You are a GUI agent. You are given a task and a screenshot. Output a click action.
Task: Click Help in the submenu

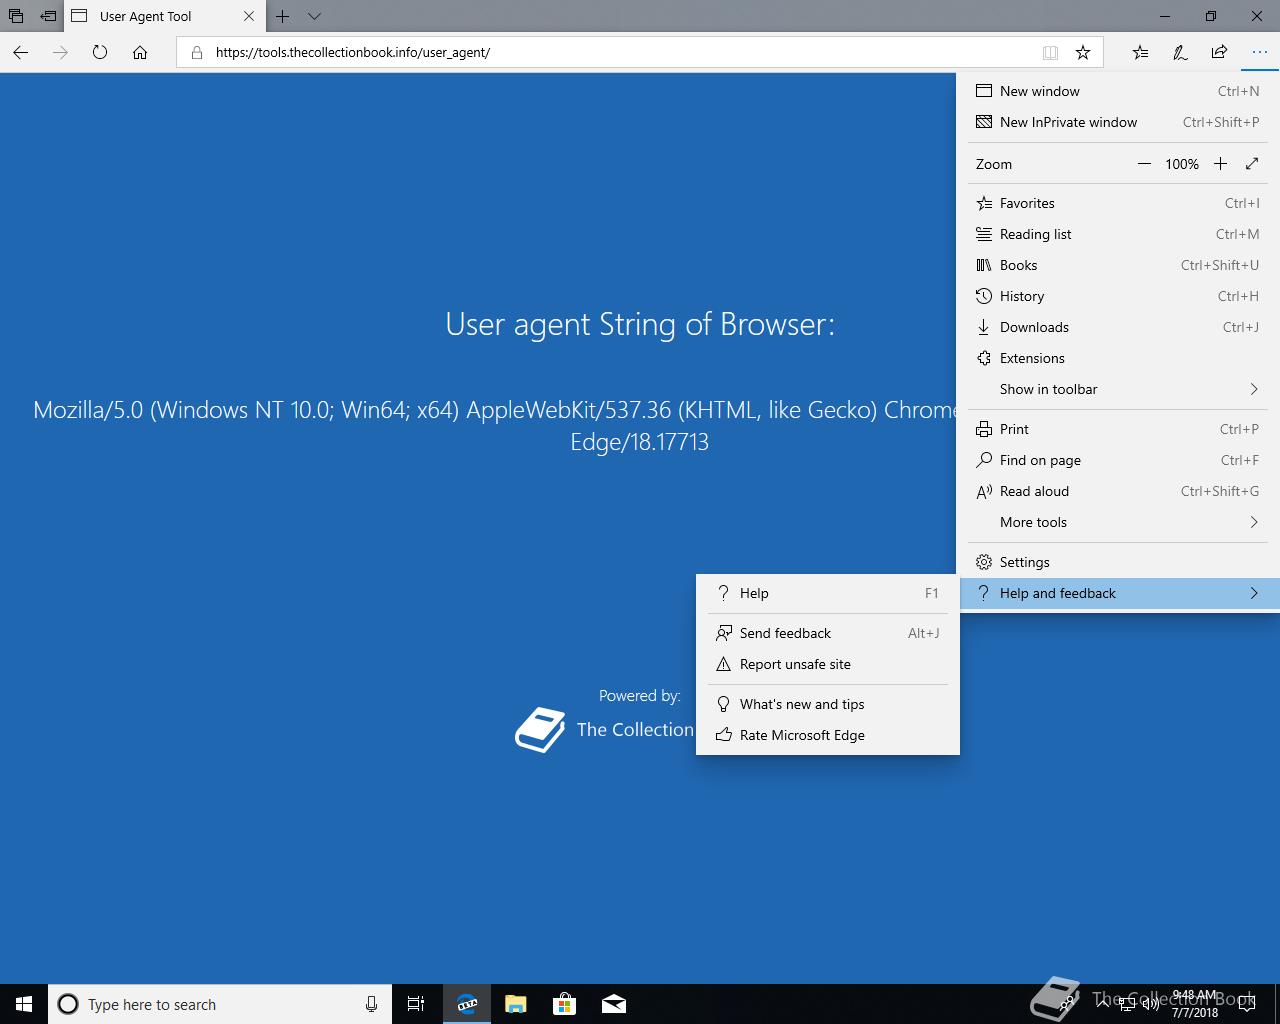click(828, 593)
